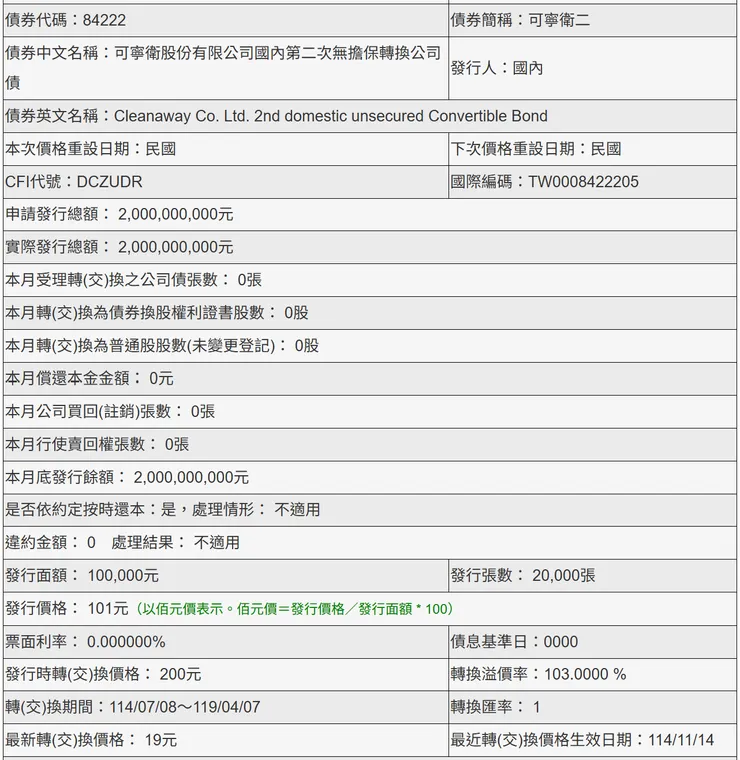Click 本月償還本金金額 0元 row
Viewport: 740px width, 760px height.
click(x=370, y=379)
